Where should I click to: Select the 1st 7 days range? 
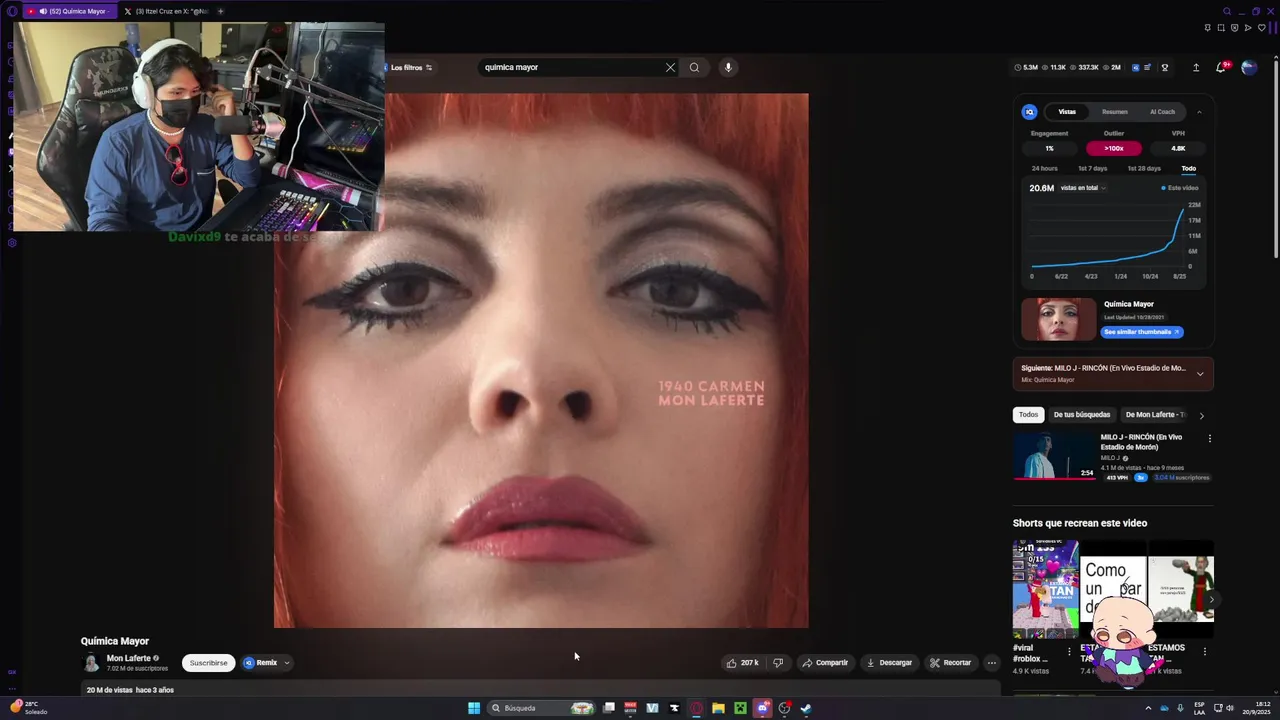1092,168
